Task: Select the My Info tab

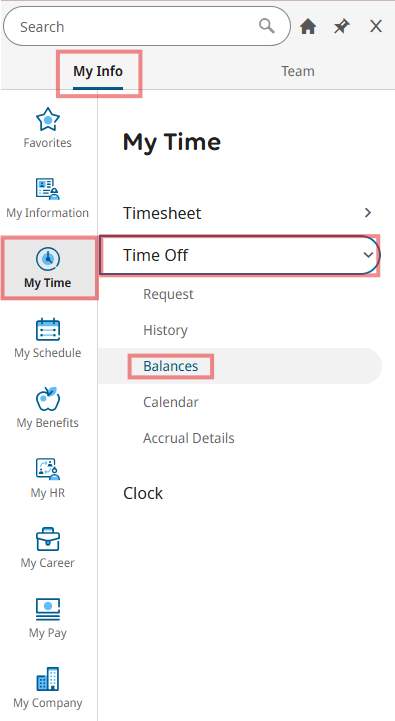Action: pos(98,71)
